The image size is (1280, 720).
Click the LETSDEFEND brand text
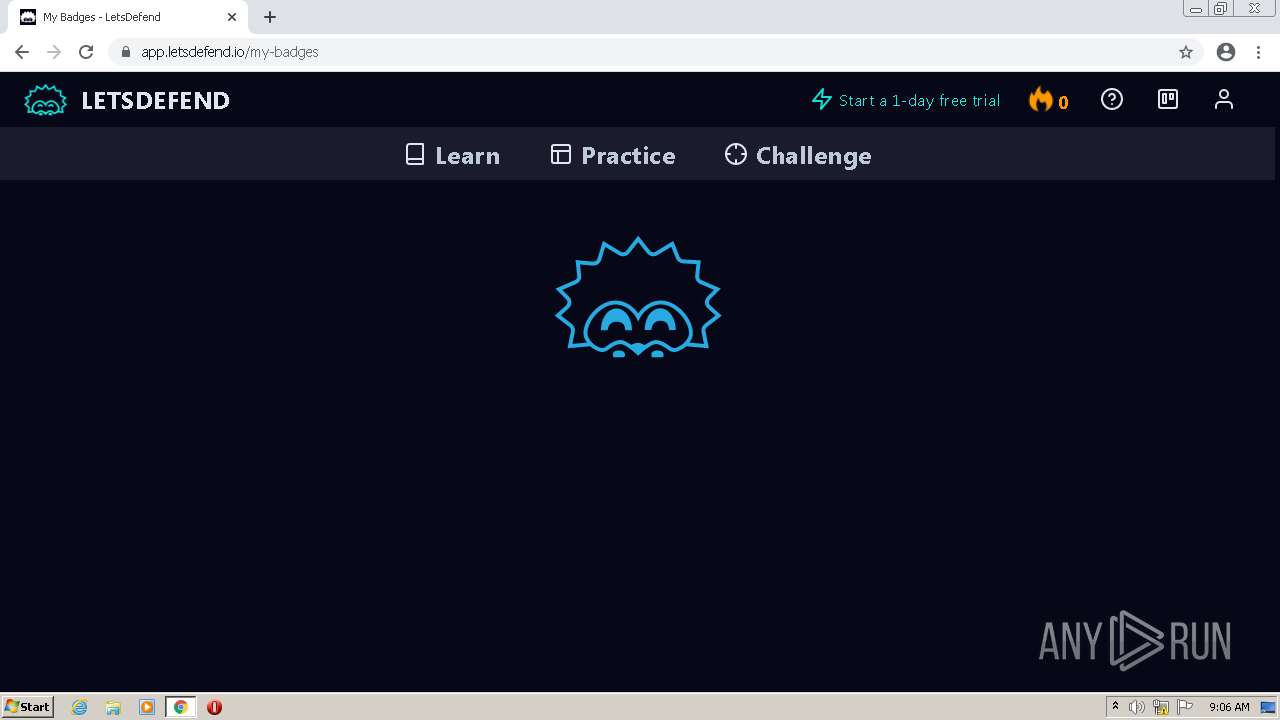[x=155, y=100]
